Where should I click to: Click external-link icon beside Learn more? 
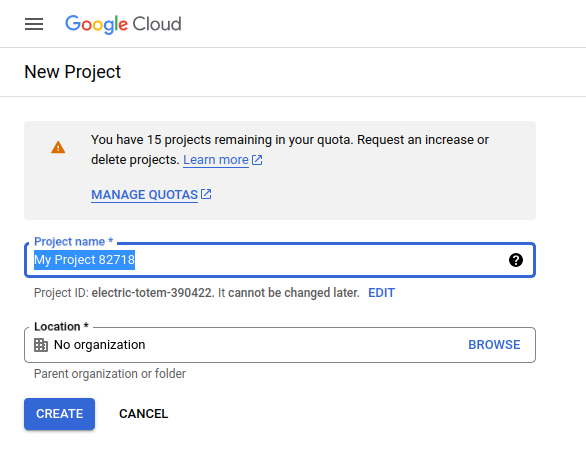[257, 160]
